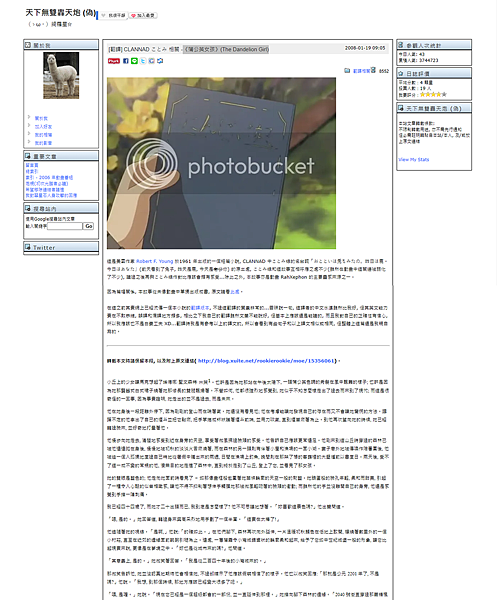Image resolution: width=497 pixels, height=600 pixels.
Task: Click the 關於我 panel header icon
Action: pos(28,45)
